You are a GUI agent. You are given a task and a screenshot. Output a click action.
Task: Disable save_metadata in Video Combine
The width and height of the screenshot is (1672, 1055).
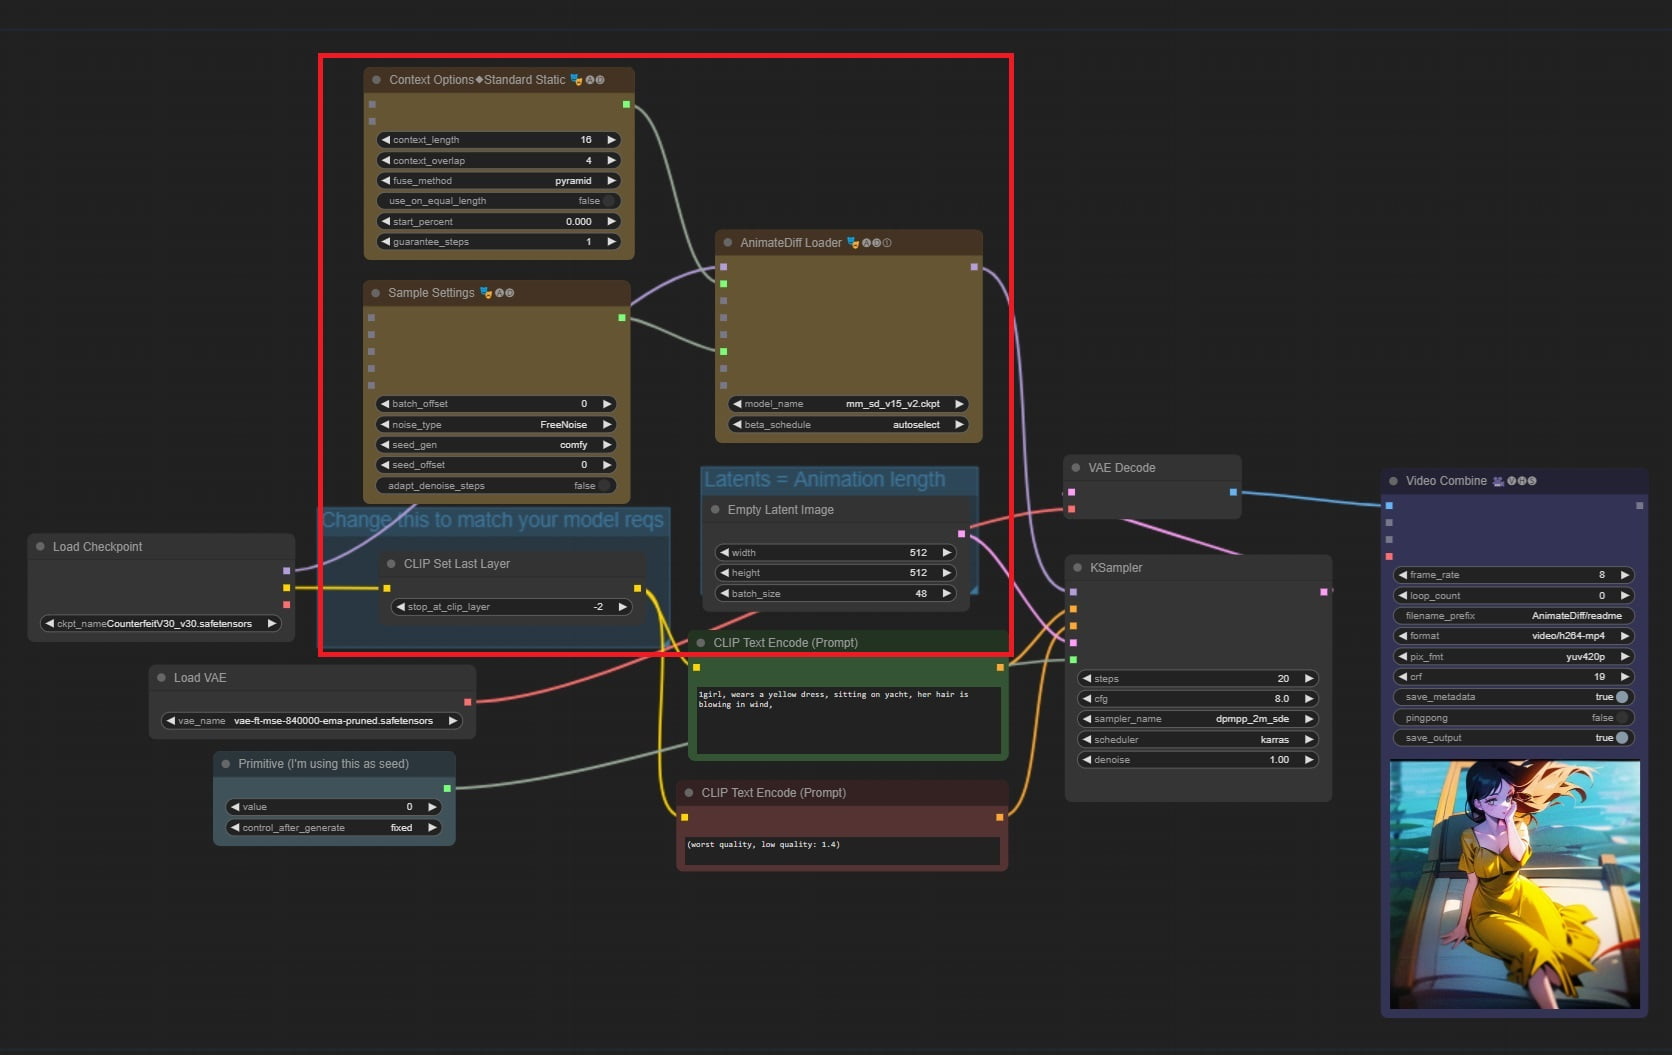(1622, 697)
